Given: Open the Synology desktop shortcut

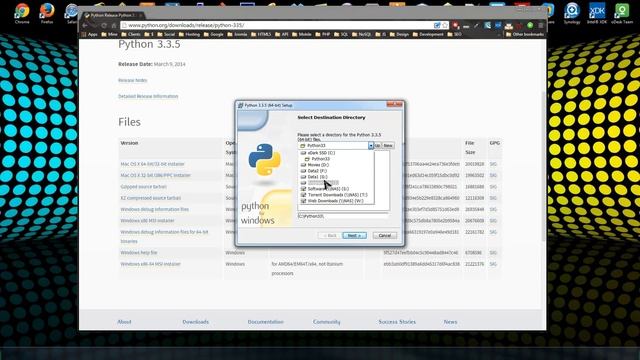Looking at the screenshot, I should [x=572, y=13].
